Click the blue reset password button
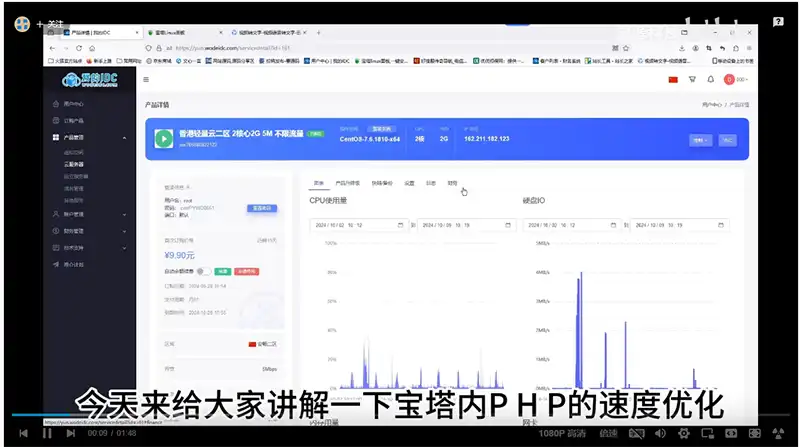Screen dimensions: 800x447 pyautogui.click(x=261, y=207)
